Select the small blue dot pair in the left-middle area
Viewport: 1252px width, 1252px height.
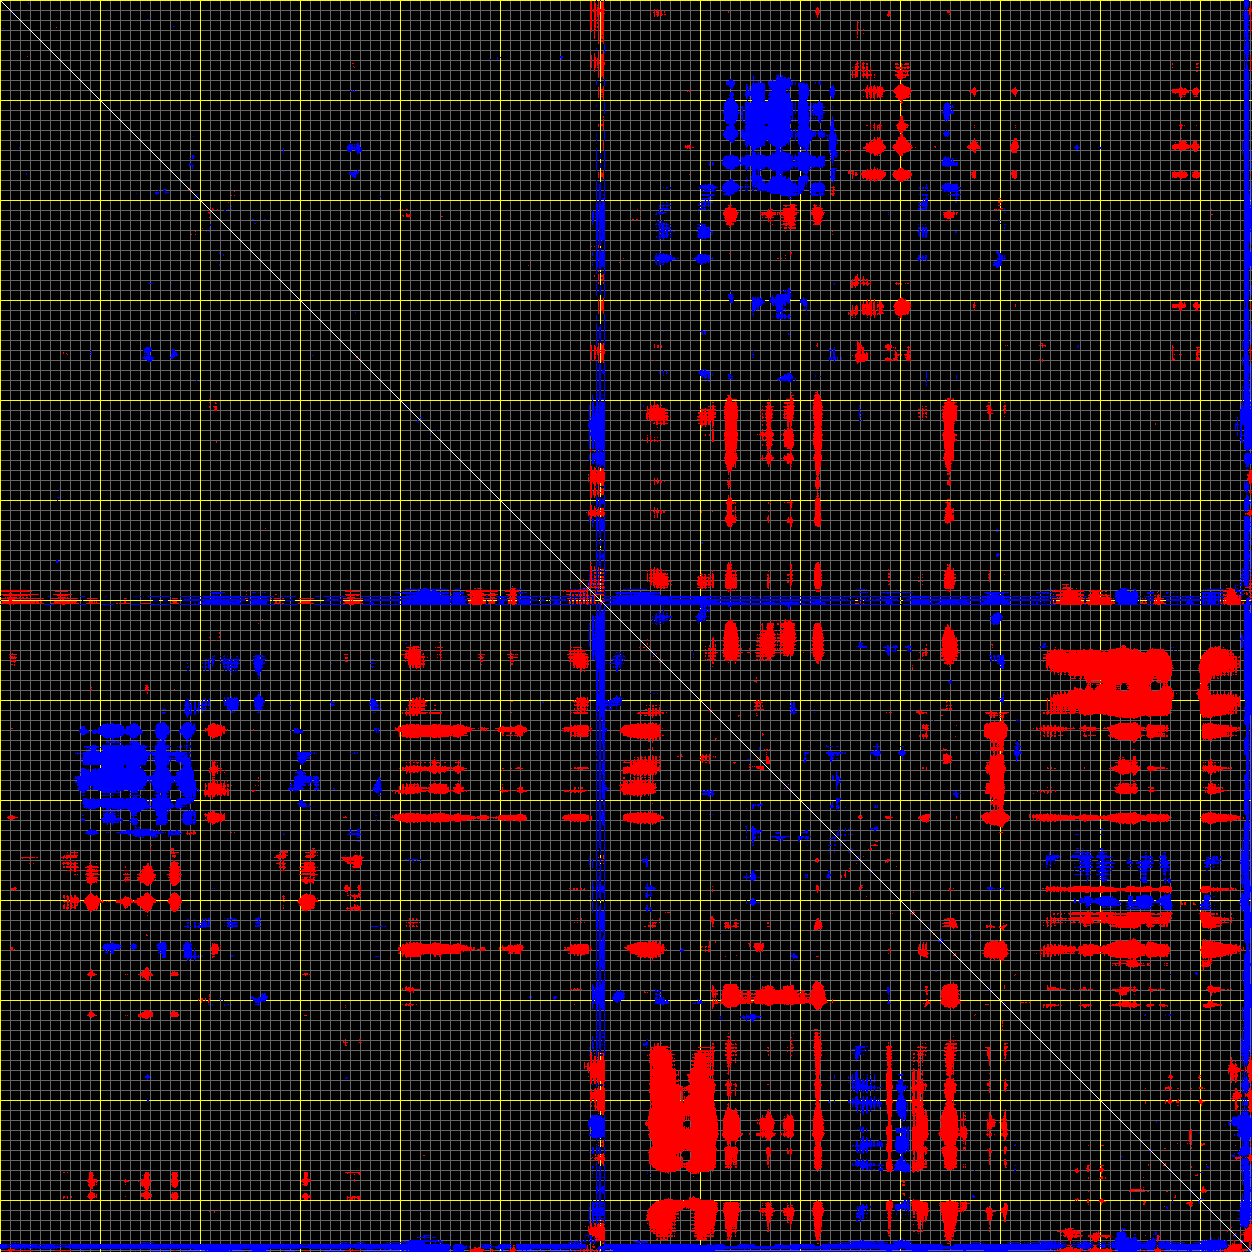pos(160,354)
